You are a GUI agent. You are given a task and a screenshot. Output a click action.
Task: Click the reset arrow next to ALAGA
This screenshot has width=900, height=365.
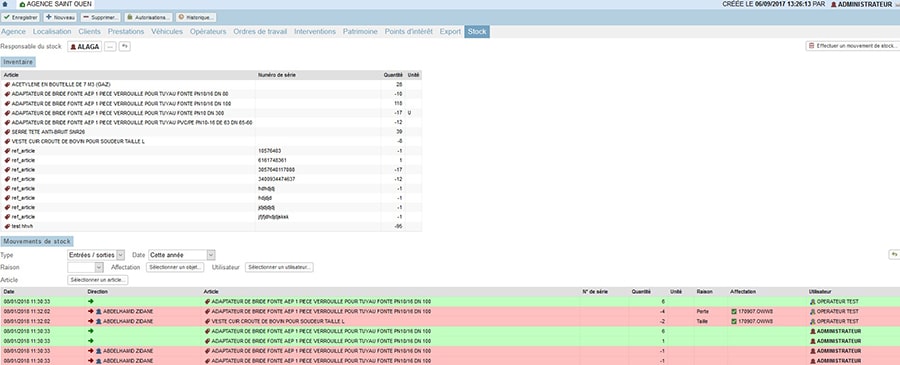pyautogui.click(x=125, y=46)
